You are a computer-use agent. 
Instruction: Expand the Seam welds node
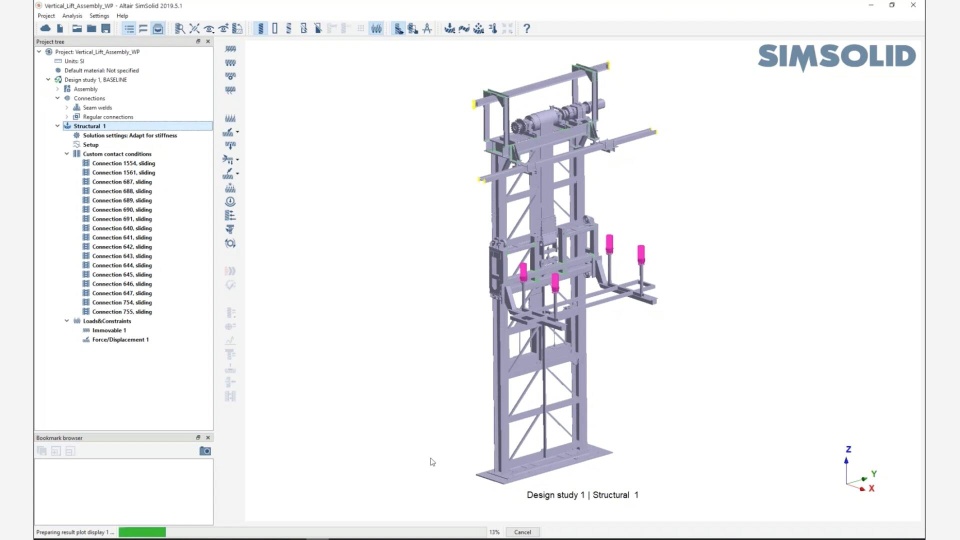(x=67, y=107)
